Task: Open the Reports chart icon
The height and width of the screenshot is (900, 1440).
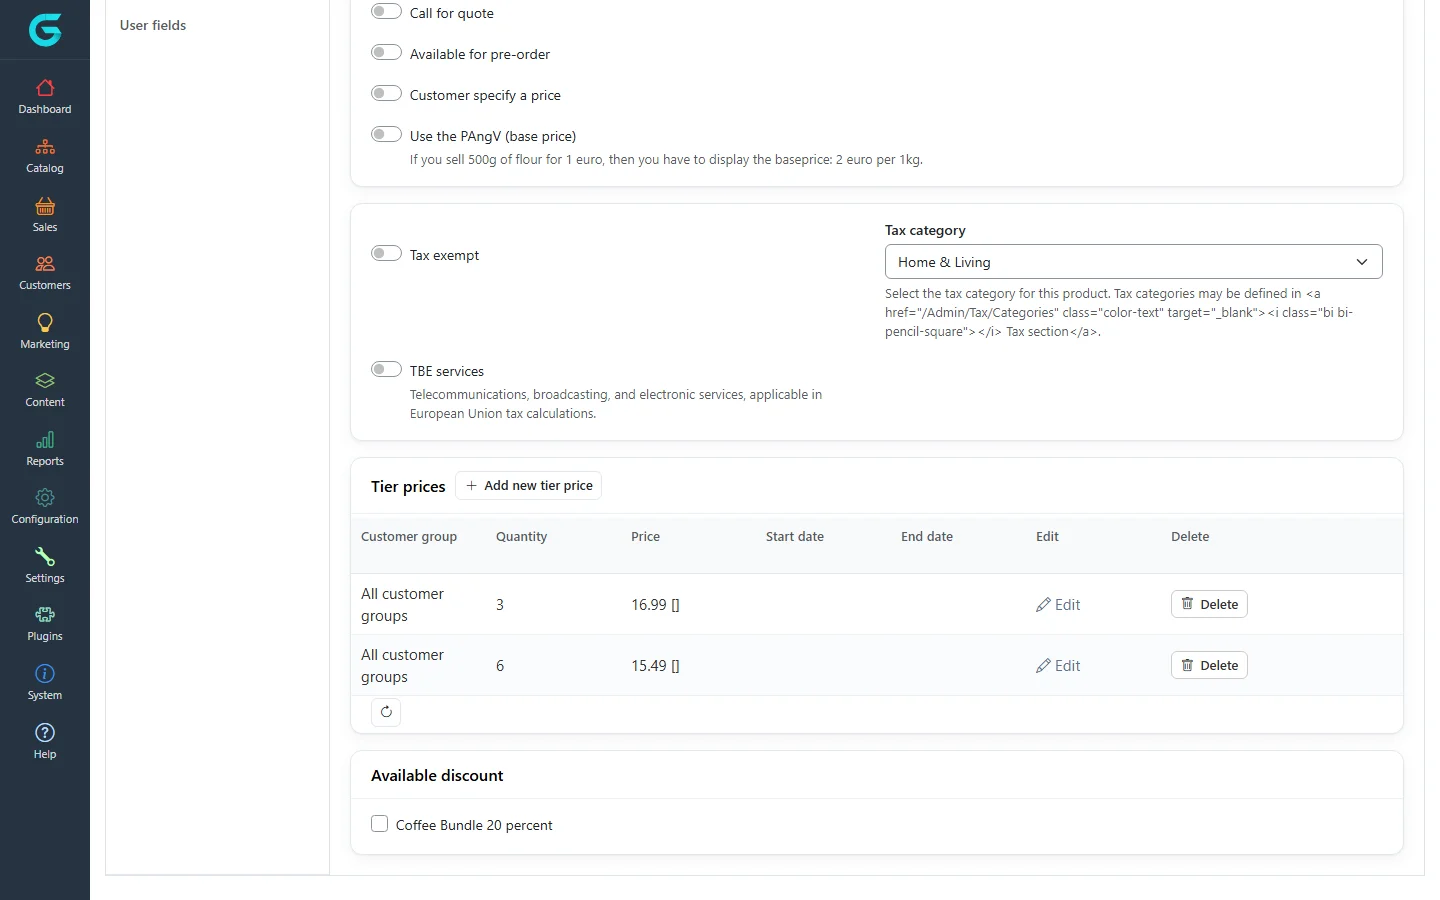Action: (45, 440)
